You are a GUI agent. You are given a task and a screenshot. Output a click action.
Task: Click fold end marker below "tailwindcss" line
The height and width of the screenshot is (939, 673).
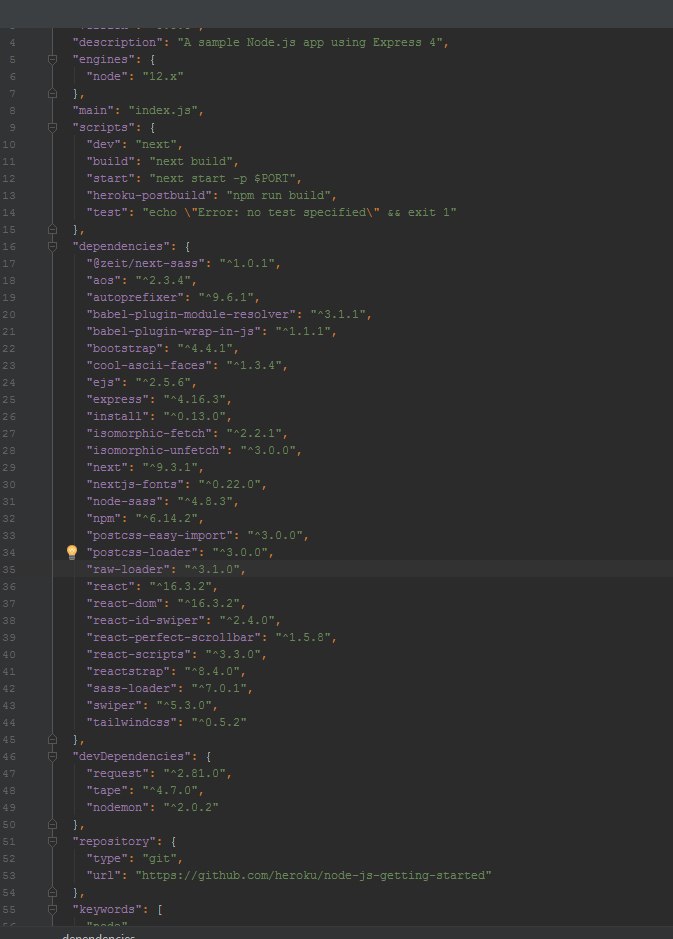click(52, 739)
